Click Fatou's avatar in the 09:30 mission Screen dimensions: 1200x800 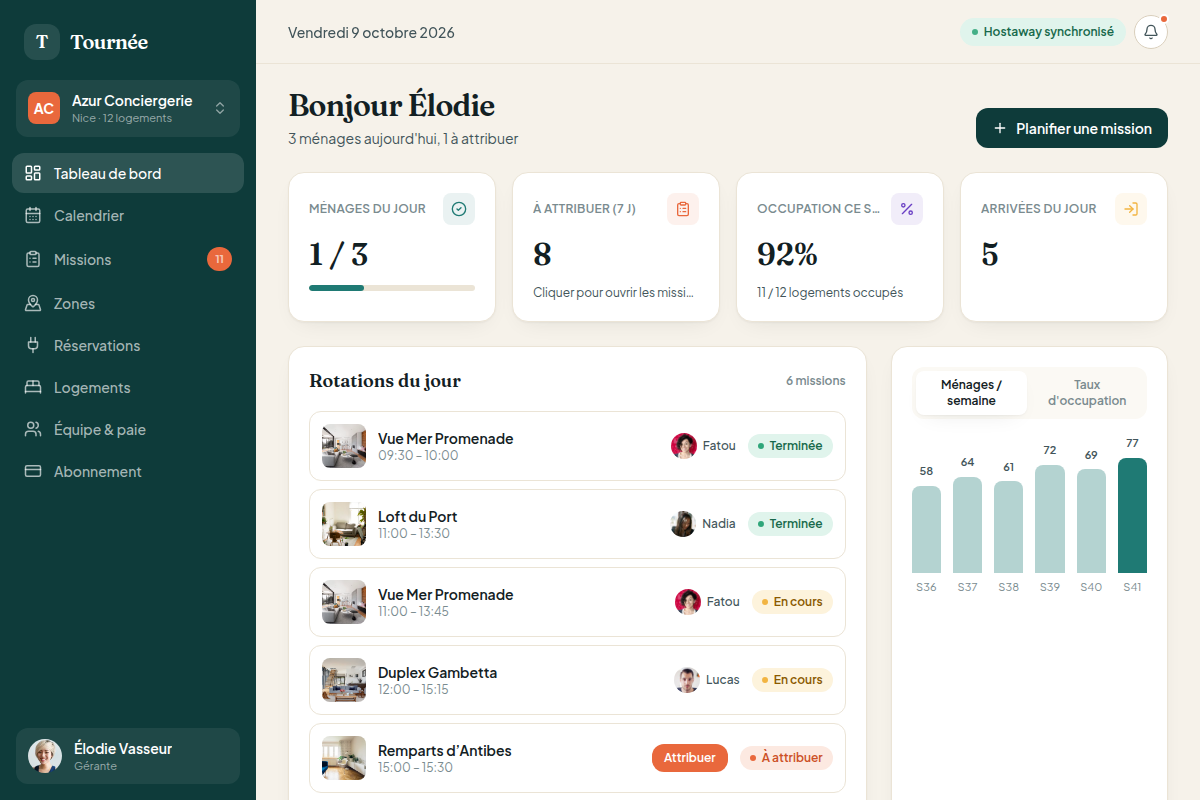(684, 446)
